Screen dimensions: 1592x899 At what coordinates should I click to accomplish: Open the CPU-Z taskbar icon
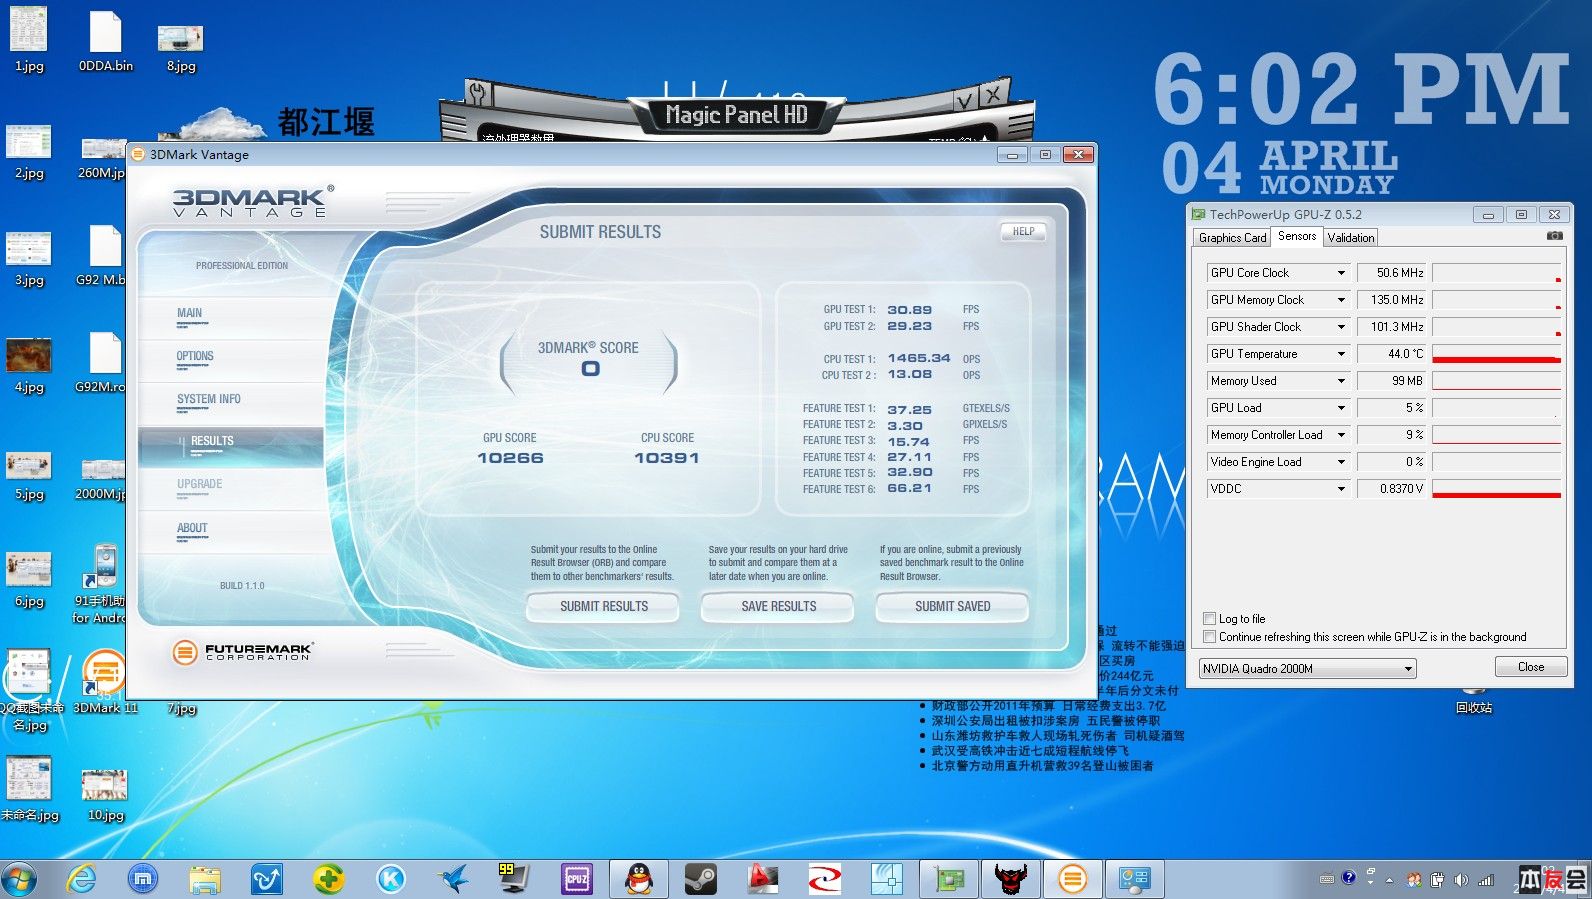[577, 879]
